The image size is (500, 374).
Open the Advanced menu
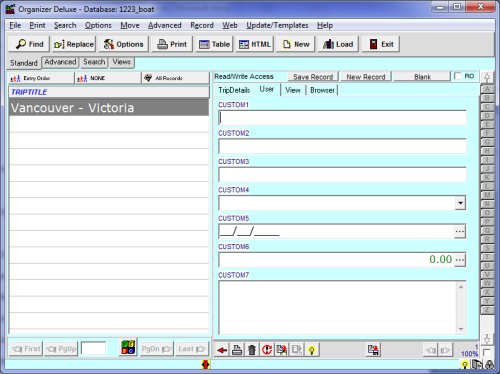165,25
